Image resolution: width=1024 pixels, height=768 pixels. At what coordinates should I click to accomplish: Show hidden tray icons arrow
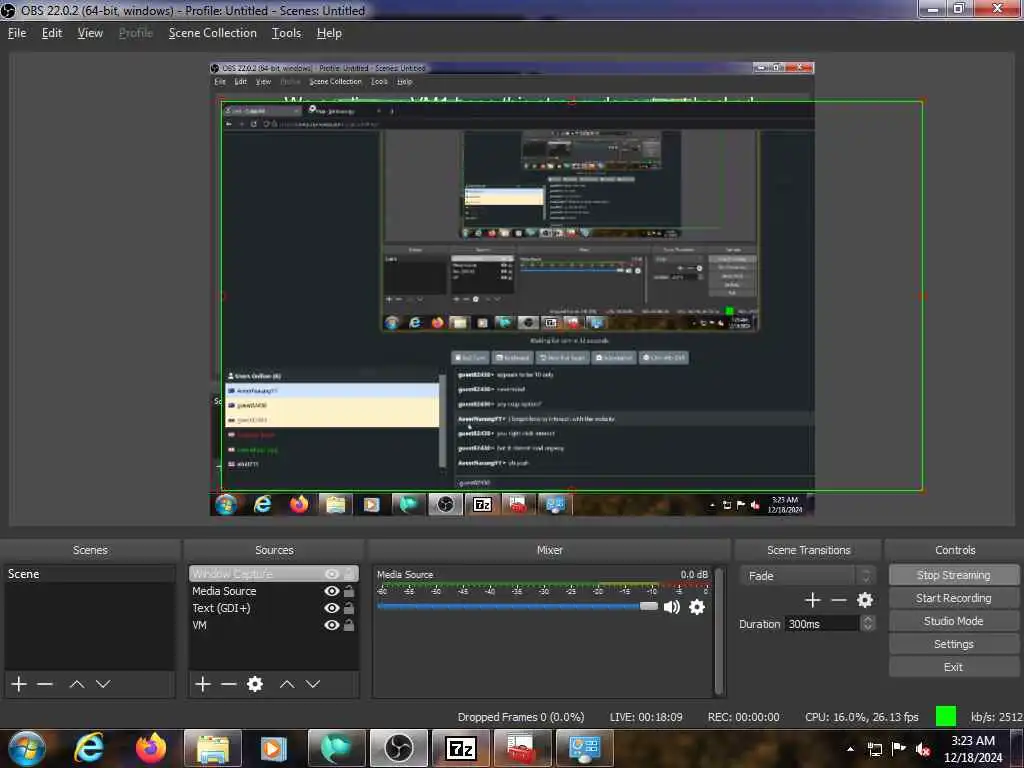[850, 749]
